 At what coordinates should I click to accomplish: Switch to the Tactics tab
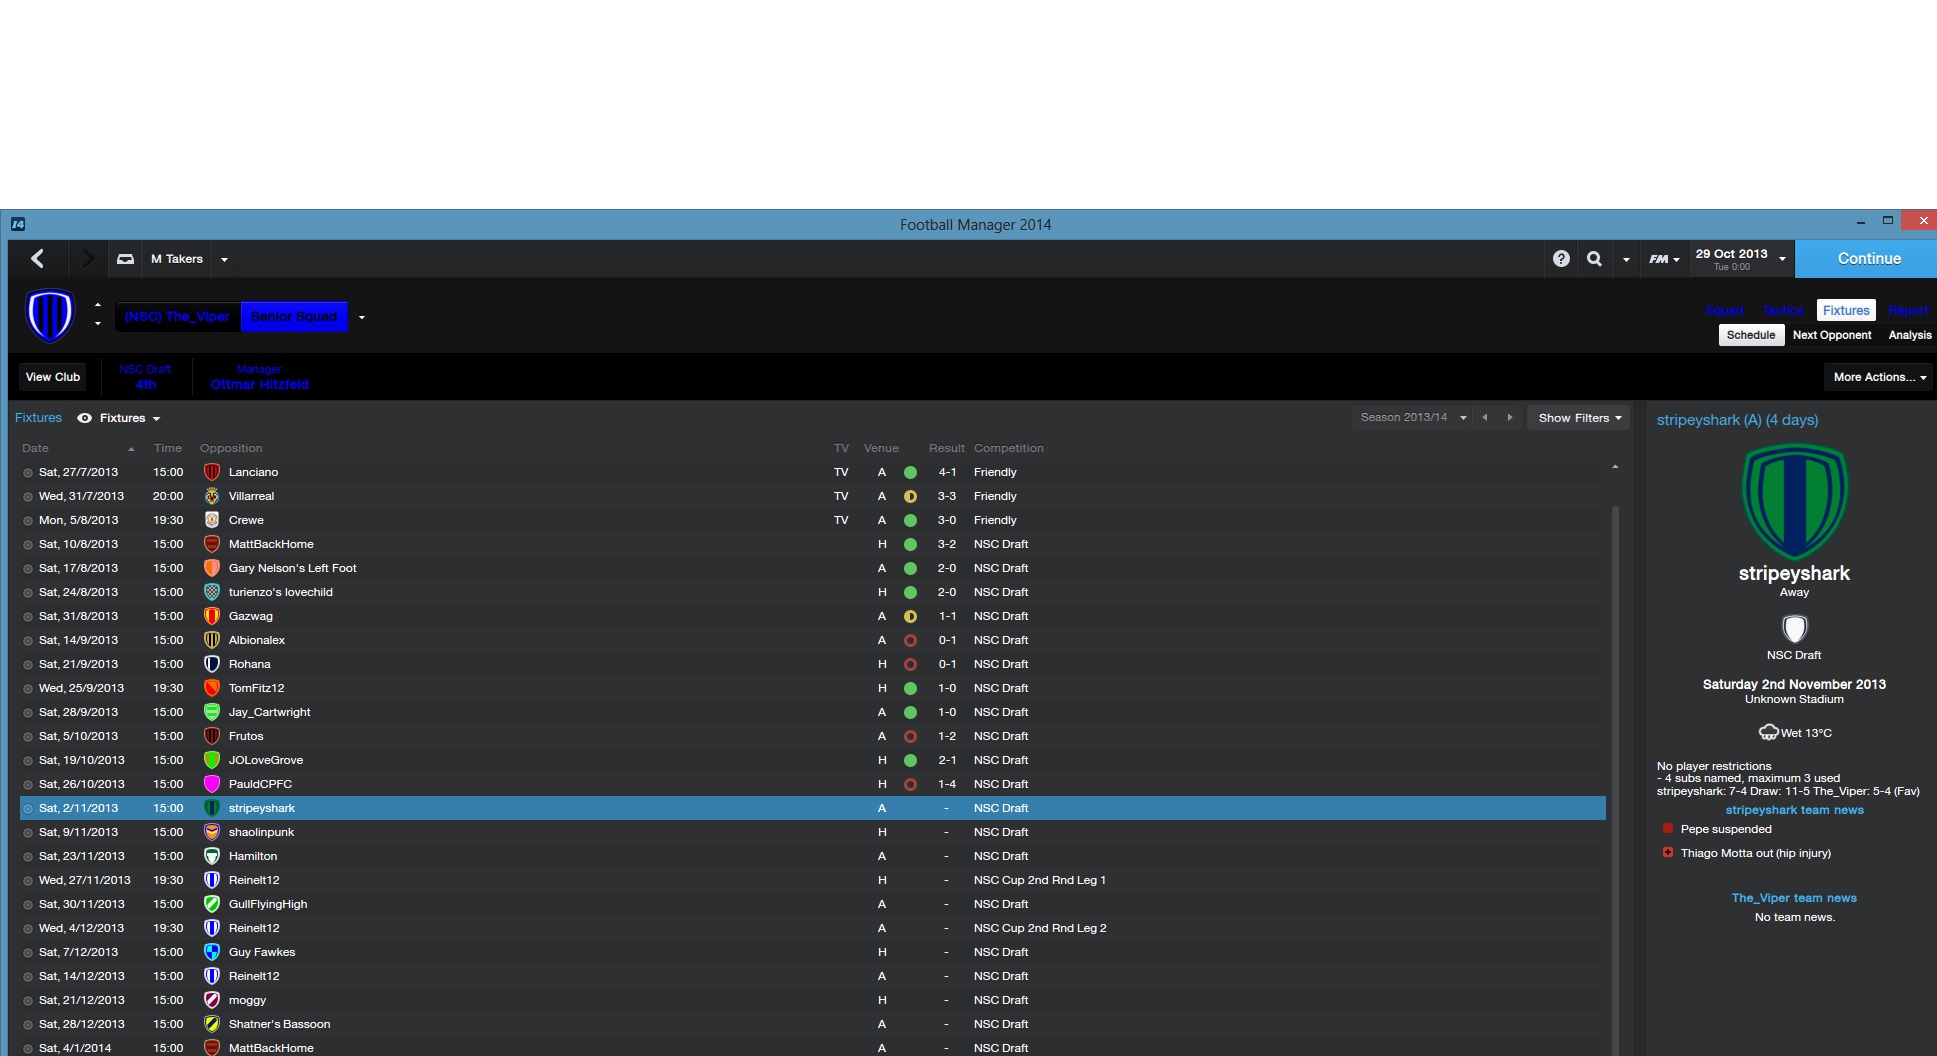point(1782,311)
